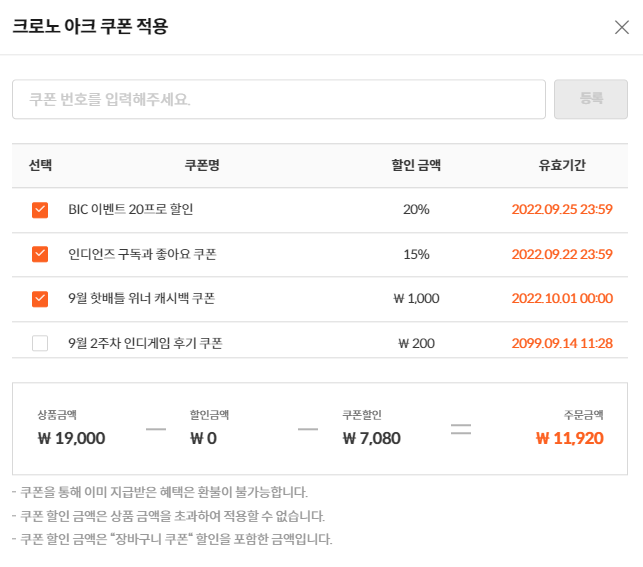Click the 2099.09.14 11:28 expiry date
The width and height of the screenshot is (643, 567).
click(x=562, y=343)
